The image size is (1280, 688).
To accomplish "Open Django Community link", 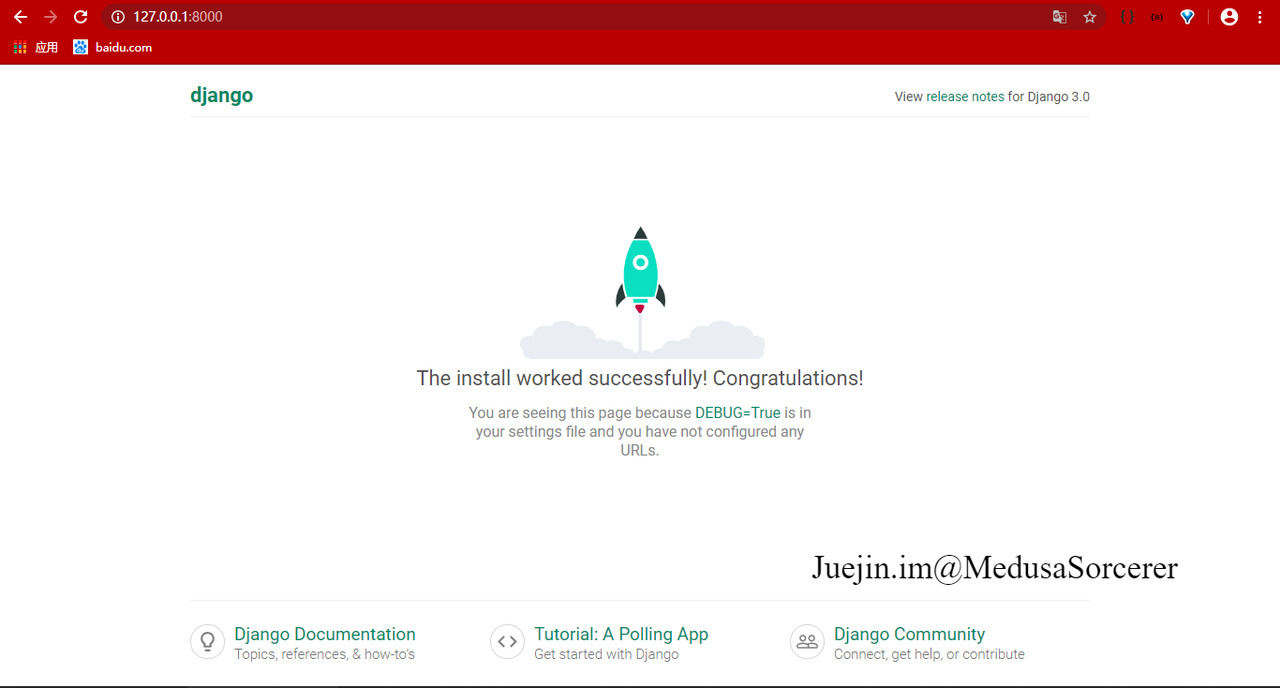I will 909,634.
